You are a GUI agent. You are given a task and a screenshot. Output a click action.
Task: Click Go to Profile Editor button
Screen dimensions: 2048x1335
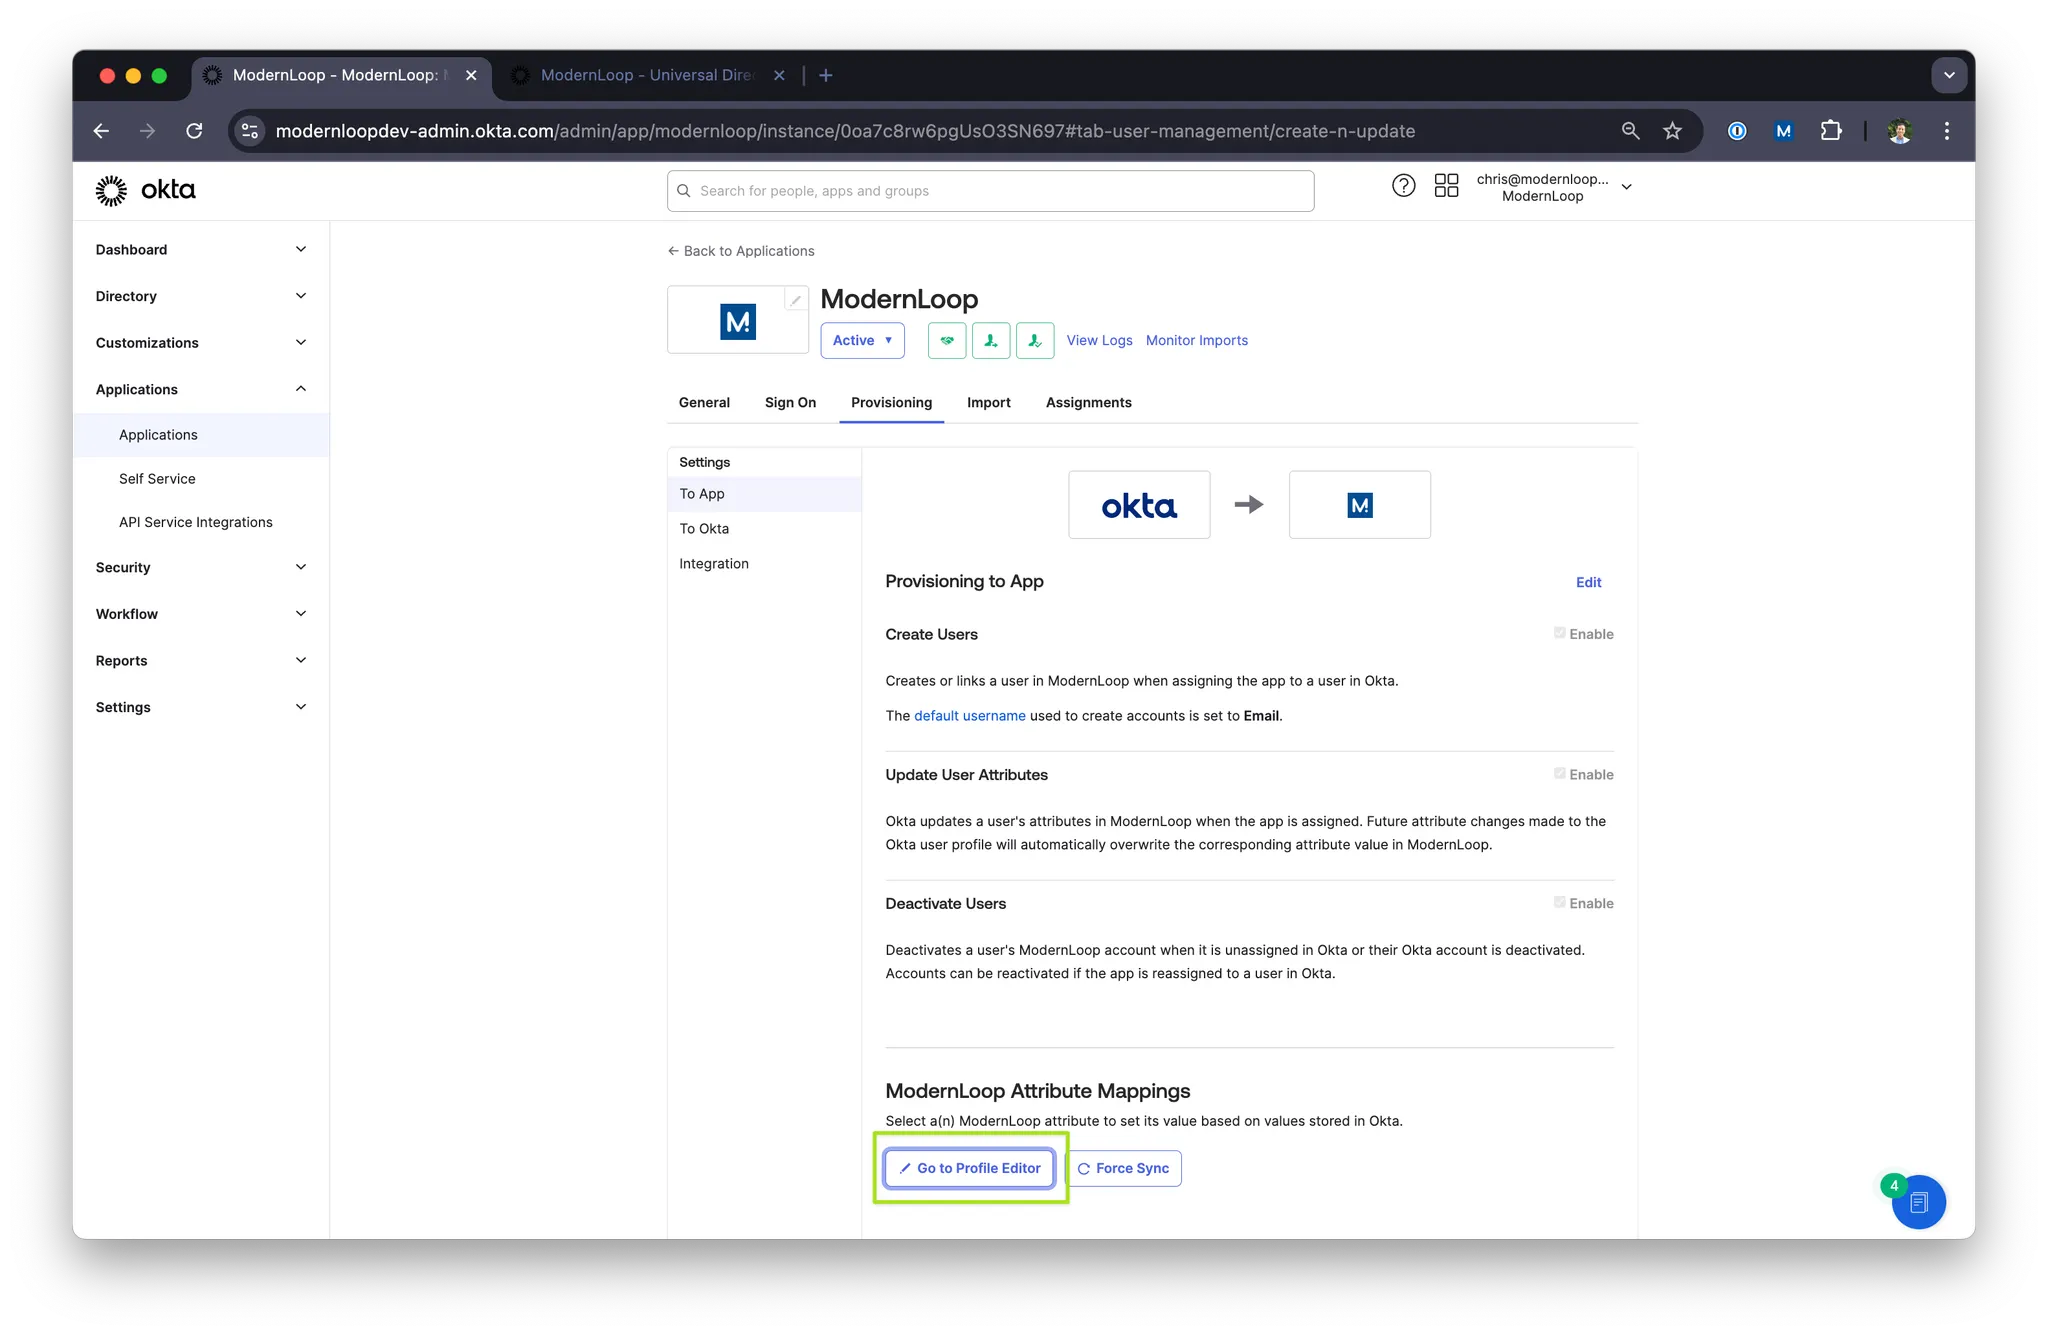point(969,1168)
